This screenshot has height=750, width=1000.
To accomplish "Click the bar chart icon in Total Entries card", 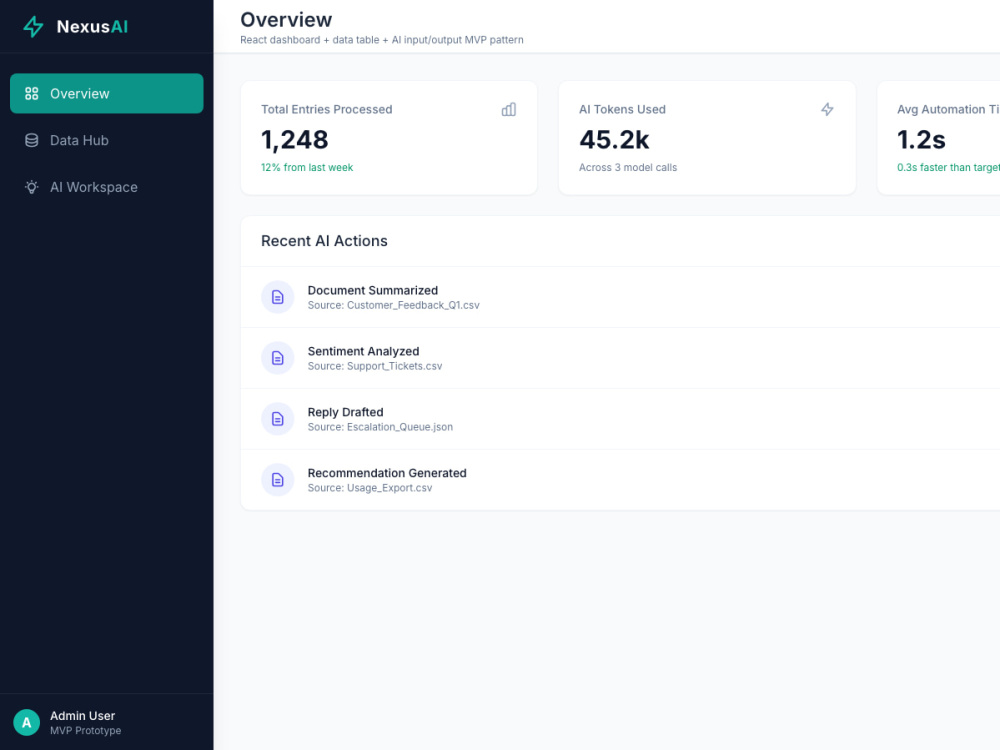I will [x=509, y=110].
